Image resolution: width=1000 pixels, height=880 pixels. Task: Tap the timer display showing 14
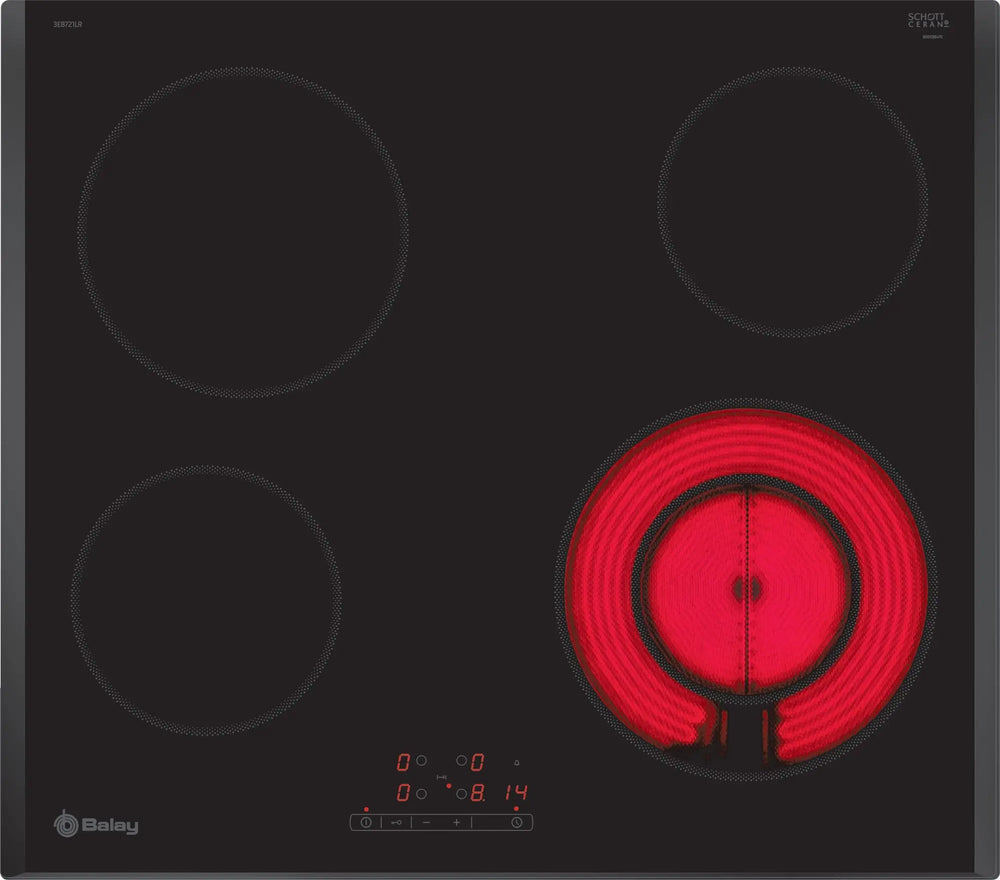point(516,793)
